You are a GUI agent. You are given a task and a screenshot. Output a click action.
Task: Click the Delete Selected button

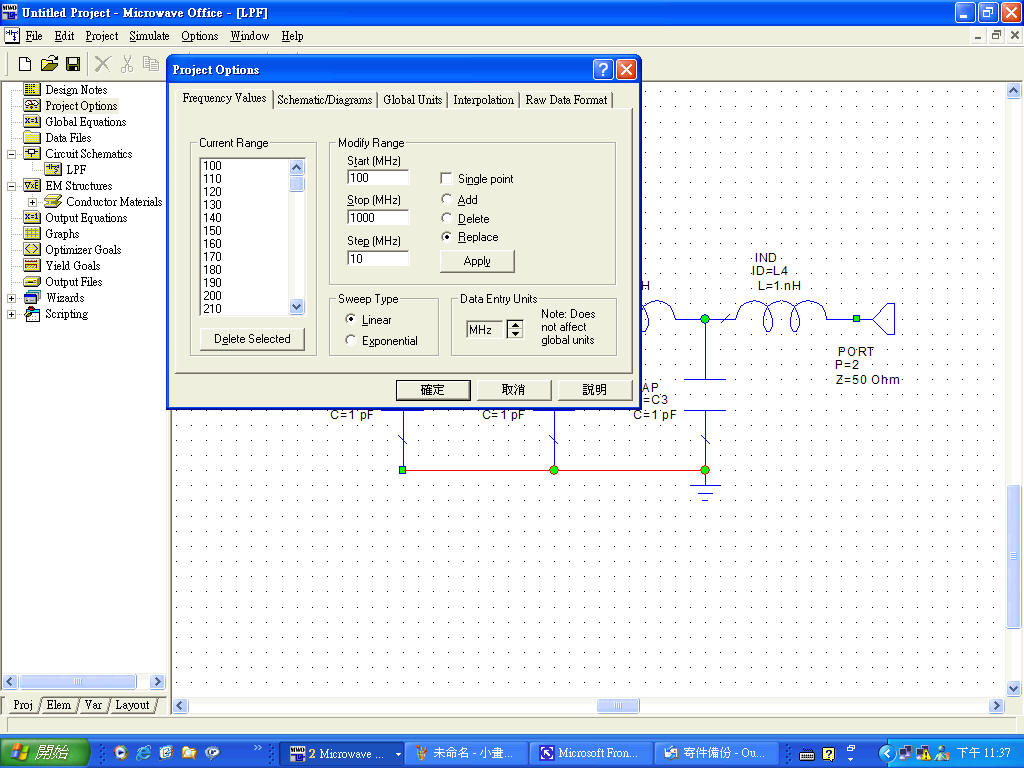click(252, 339)
